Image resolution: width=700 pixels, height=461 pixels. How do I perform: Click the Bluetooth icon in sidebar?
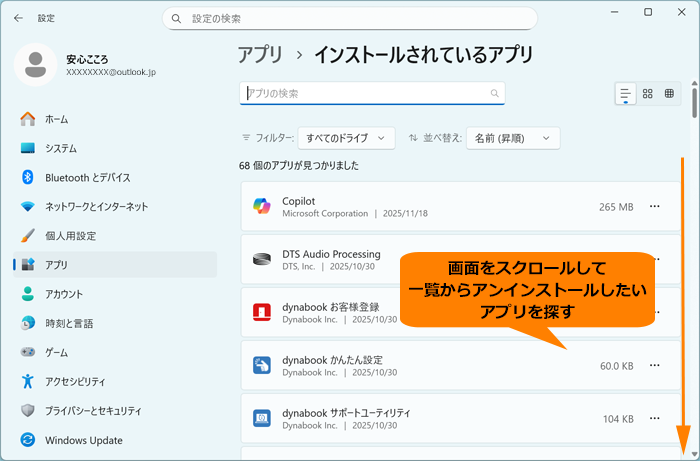coord(28,177)
